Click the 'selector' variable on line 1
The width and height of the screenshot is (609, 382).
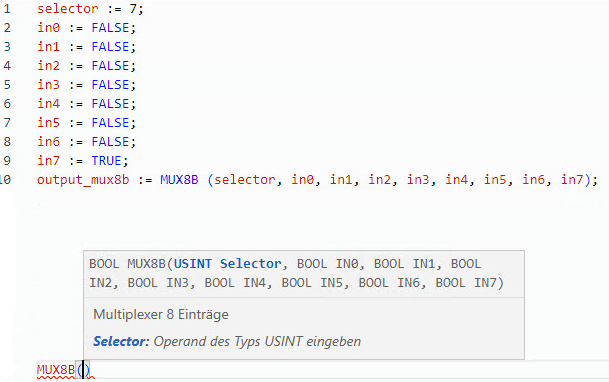68,9
